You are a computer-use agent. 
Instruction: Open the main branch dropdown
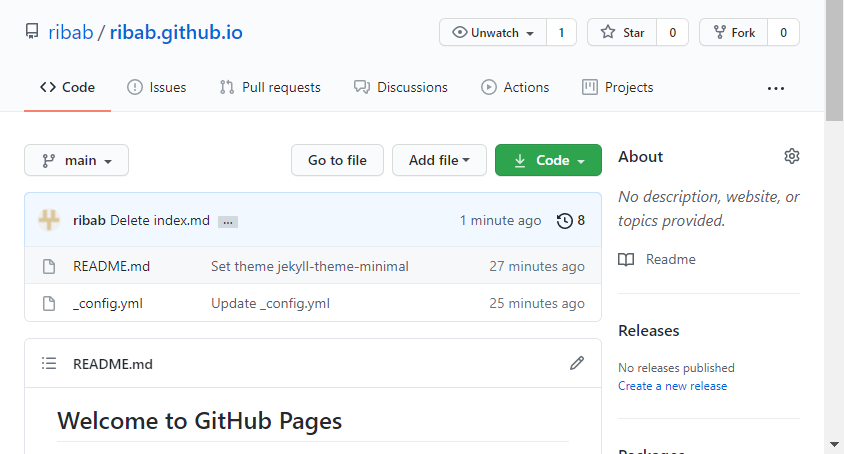pyautogui.click(x=76, y=160)
